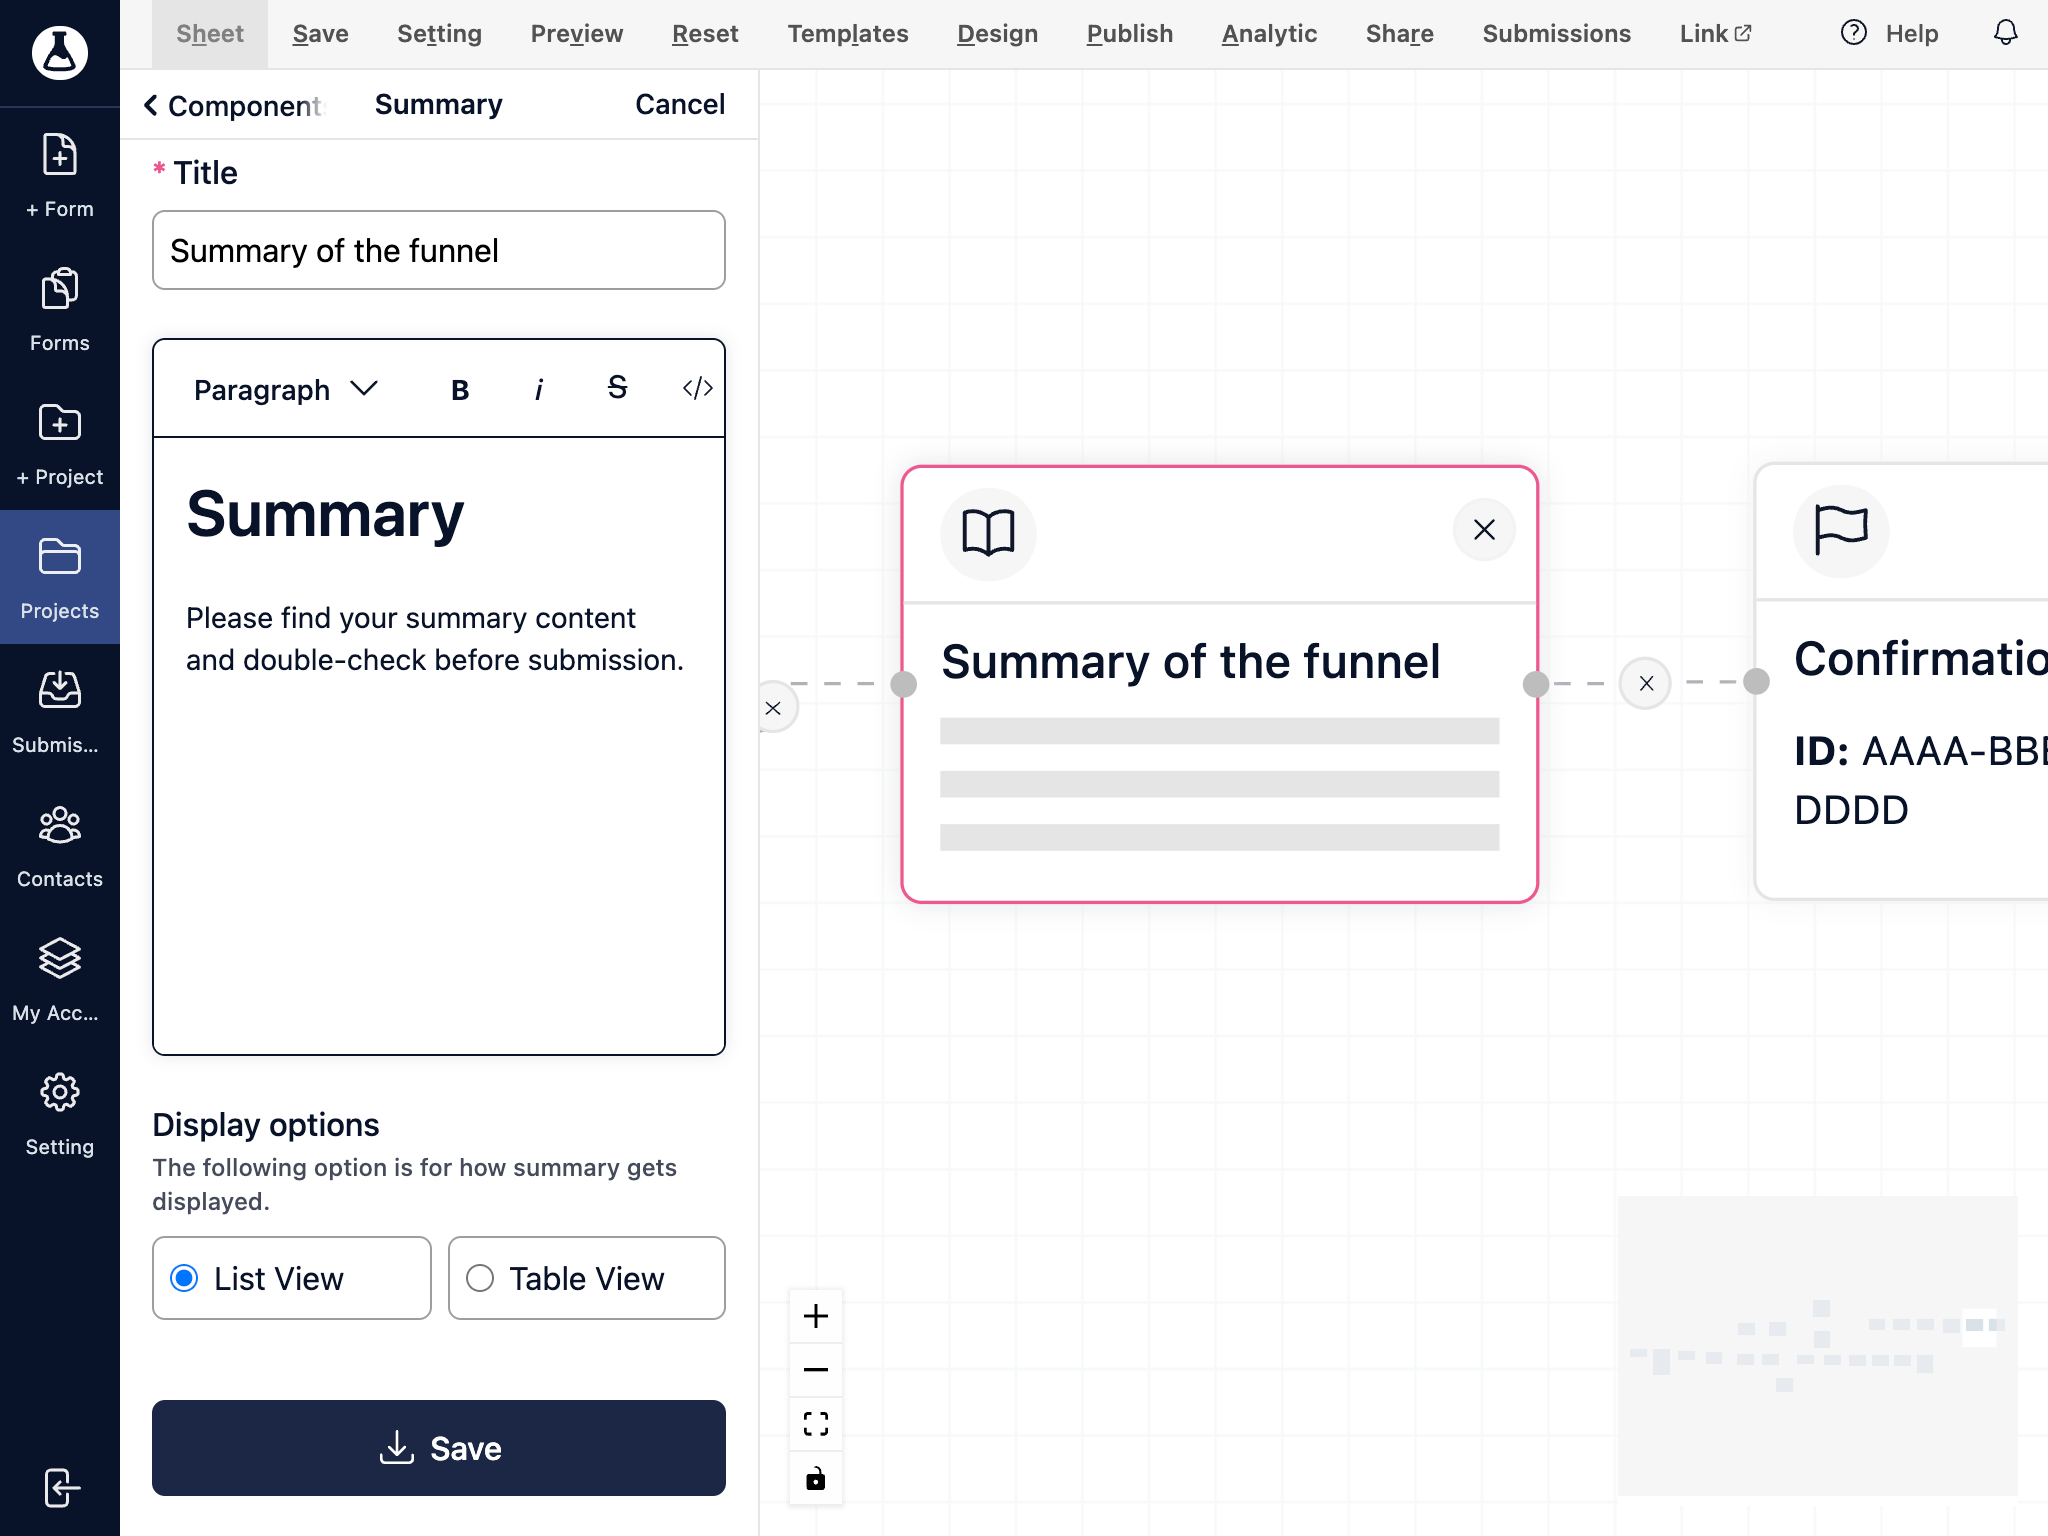Viewport: 2048px width, 1536px height.
Task: Click into the summary text editor body
Action: click(439, 746)
